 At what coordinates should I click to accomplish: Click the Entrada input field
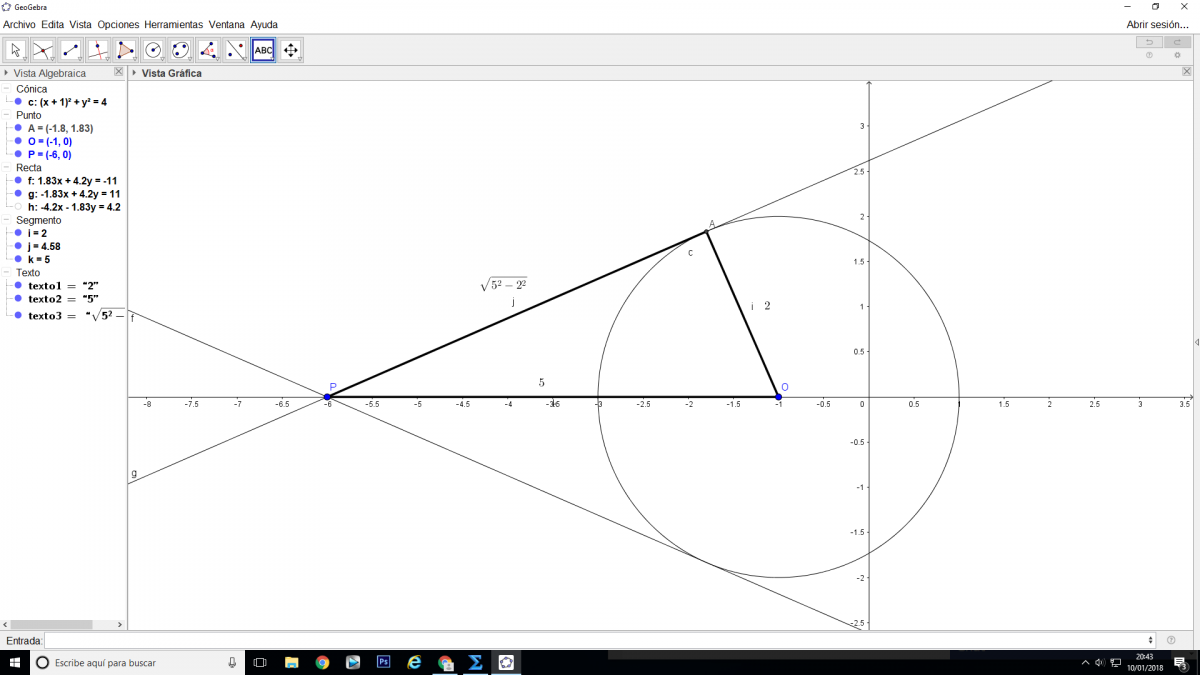click(x=598, y=640)
